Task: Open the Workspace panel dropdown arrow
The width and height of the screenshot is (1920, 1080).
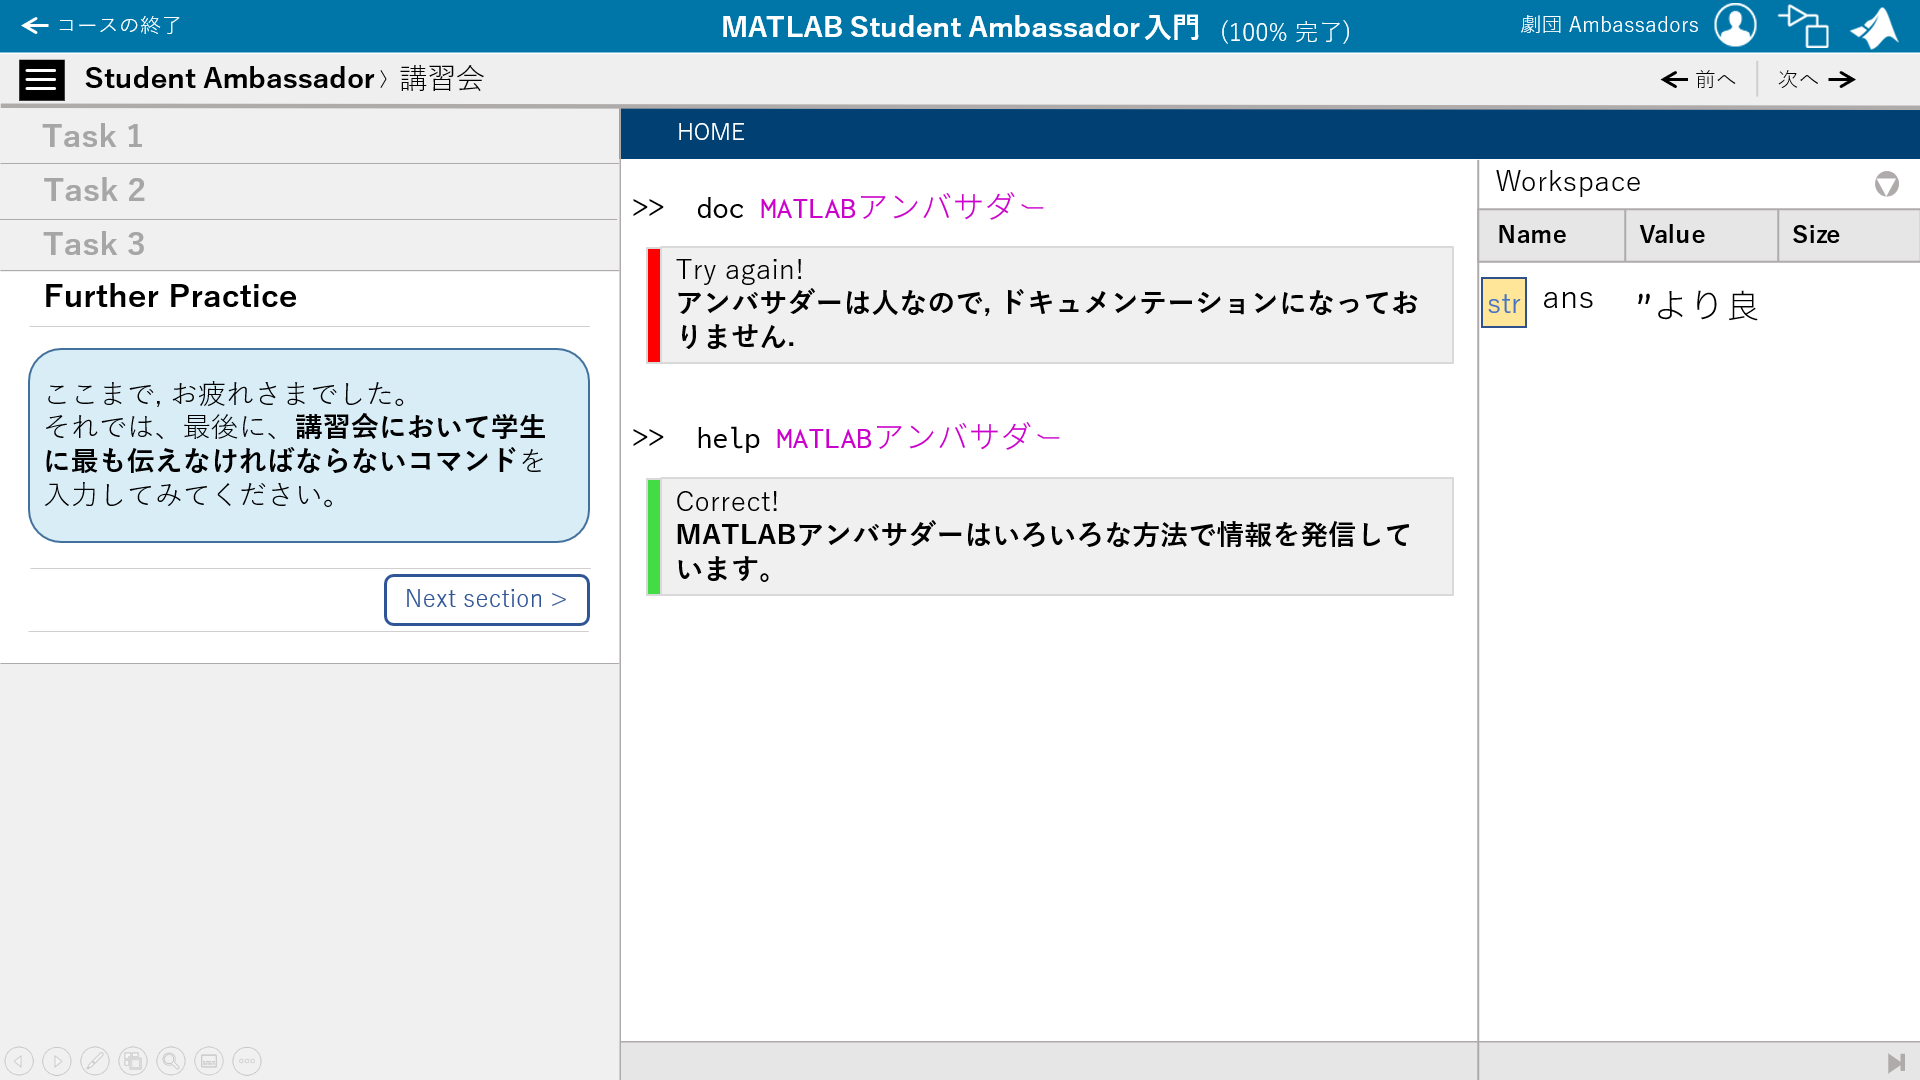Action: [1886, 184]
